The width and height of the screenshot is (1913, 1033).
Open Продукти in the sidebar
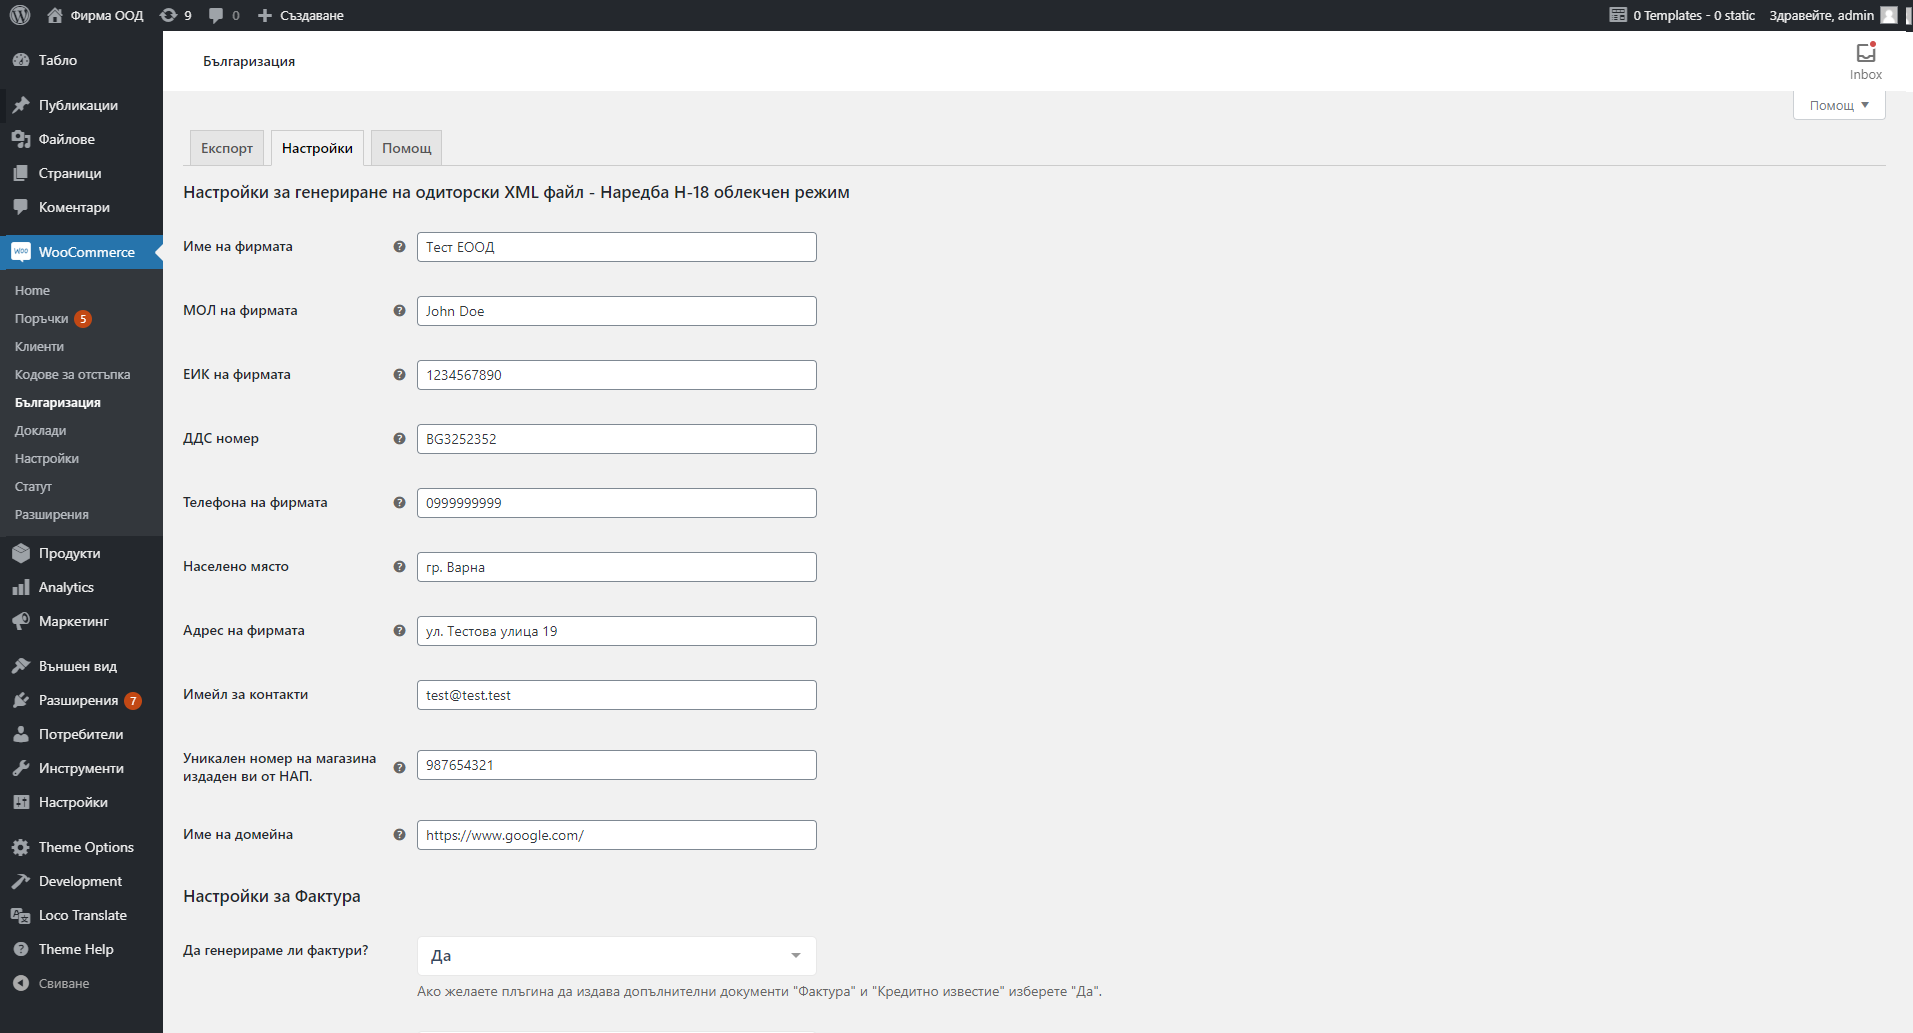coord(81,553)
